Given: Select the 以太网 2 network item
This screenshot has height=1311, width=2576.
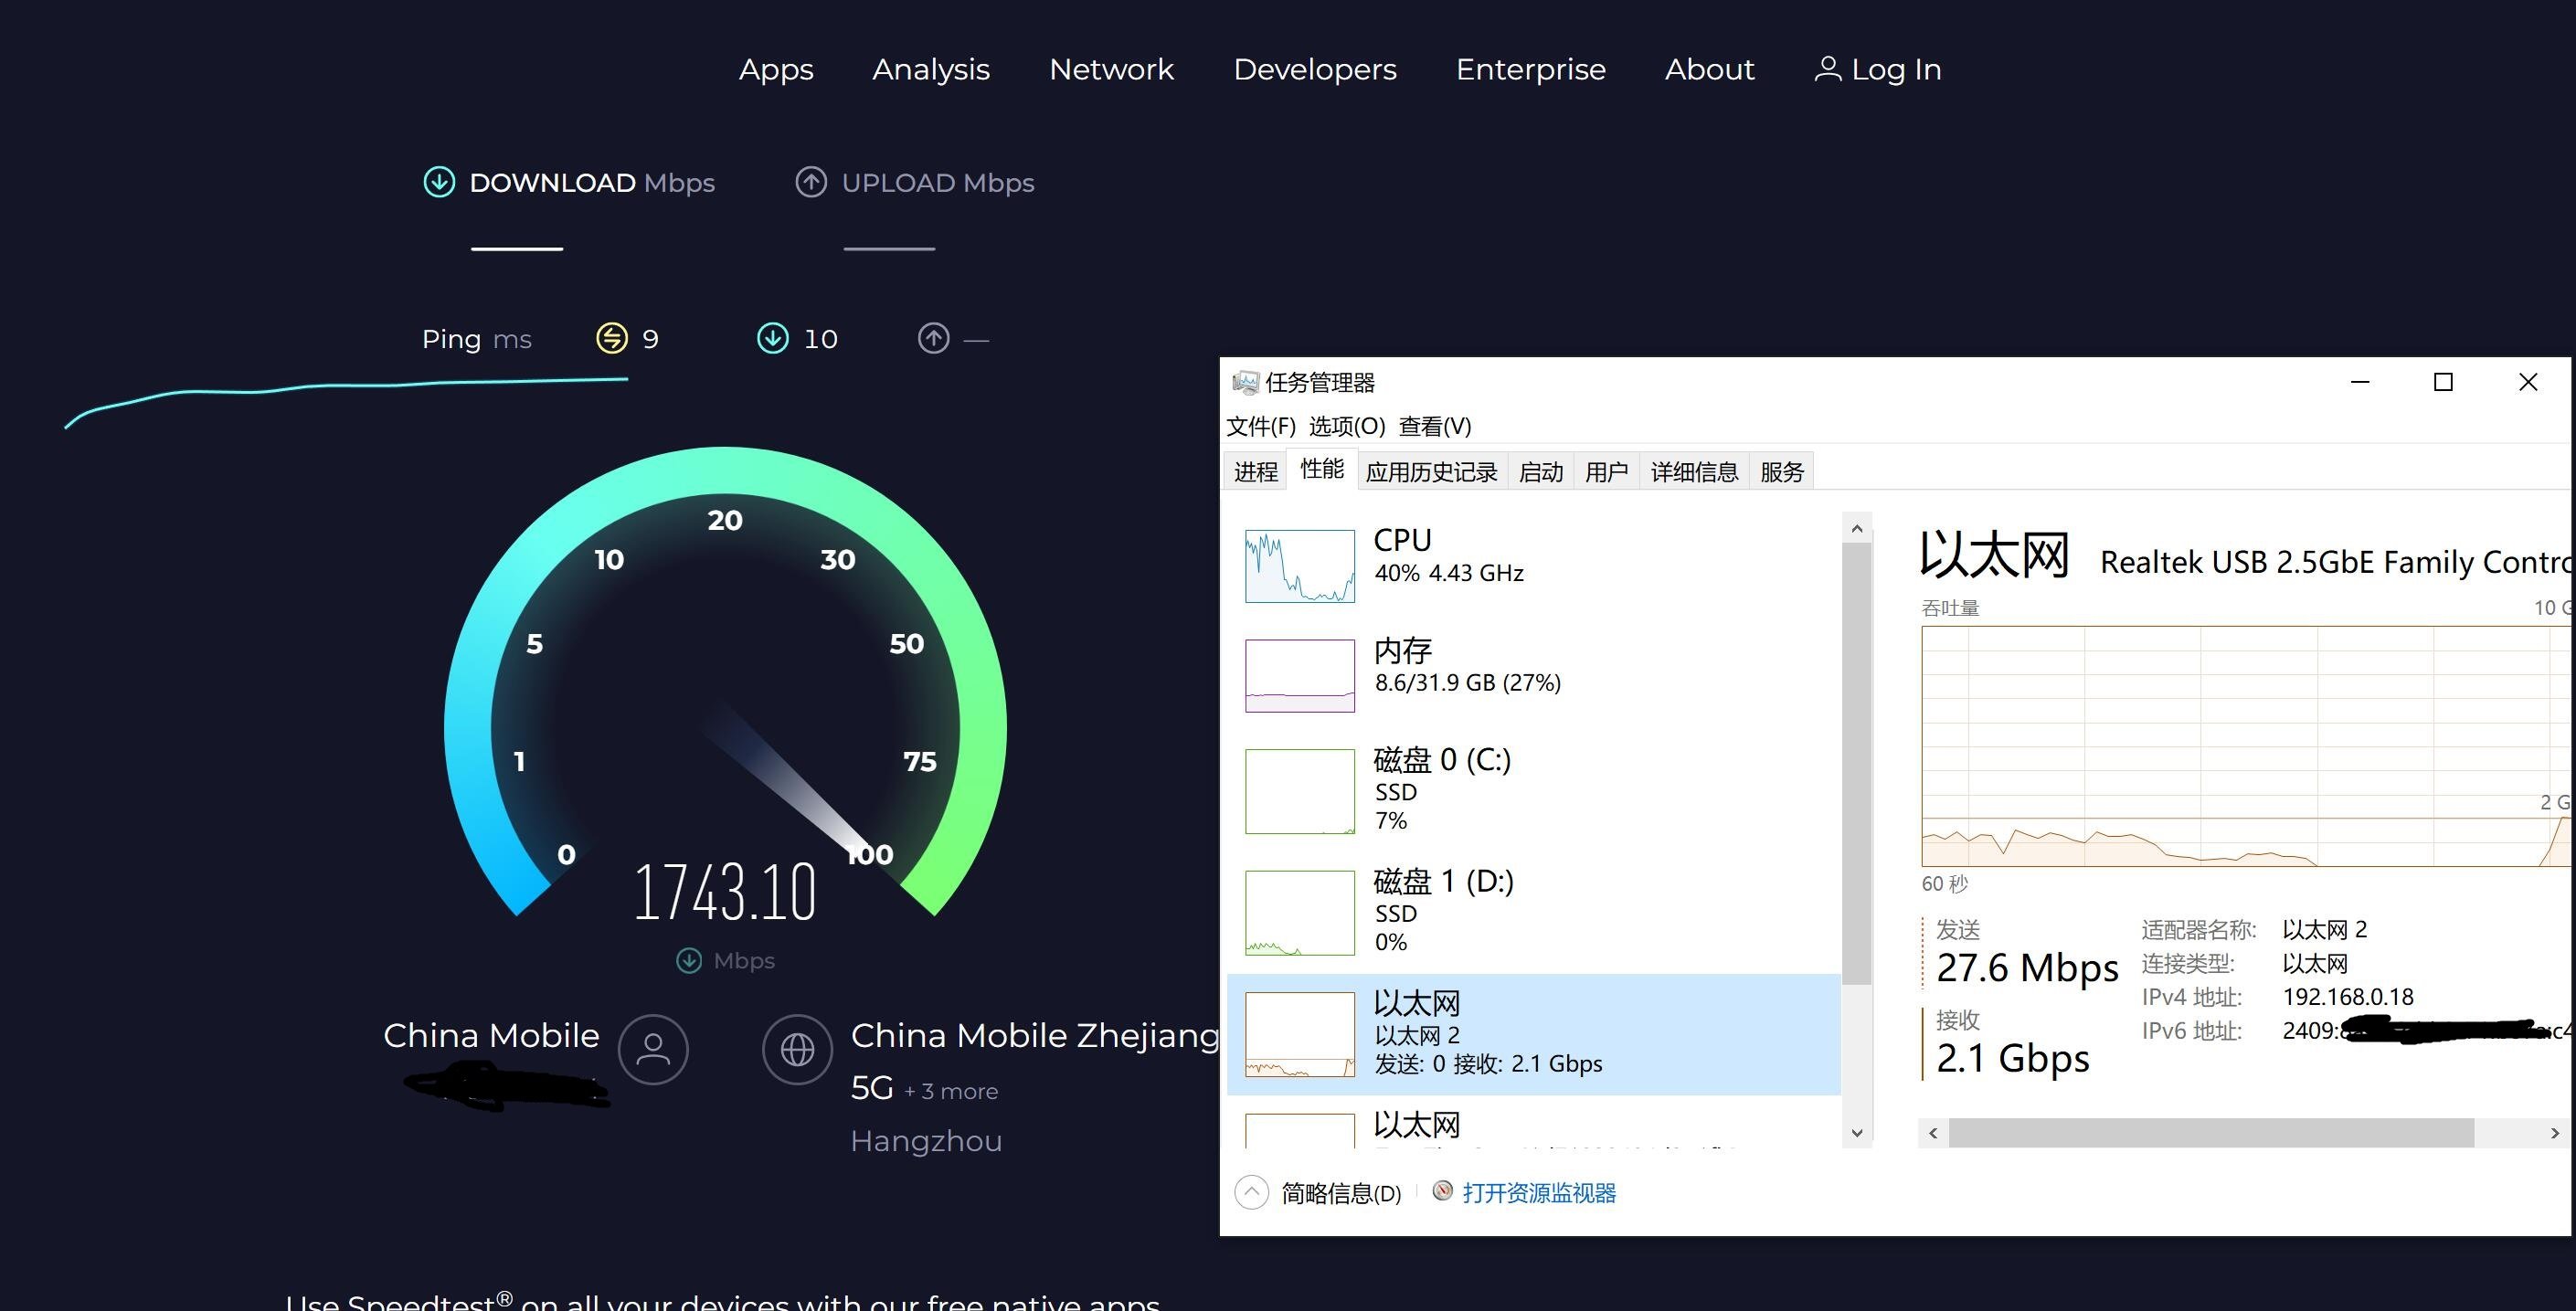Looking at the screenshot, I should click(1533, 1034).
